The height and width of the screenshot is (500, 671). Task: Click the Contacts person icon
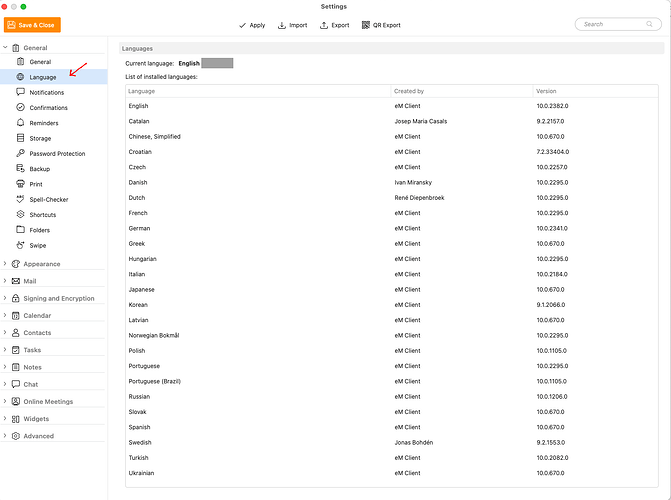[x=16, y=332]
